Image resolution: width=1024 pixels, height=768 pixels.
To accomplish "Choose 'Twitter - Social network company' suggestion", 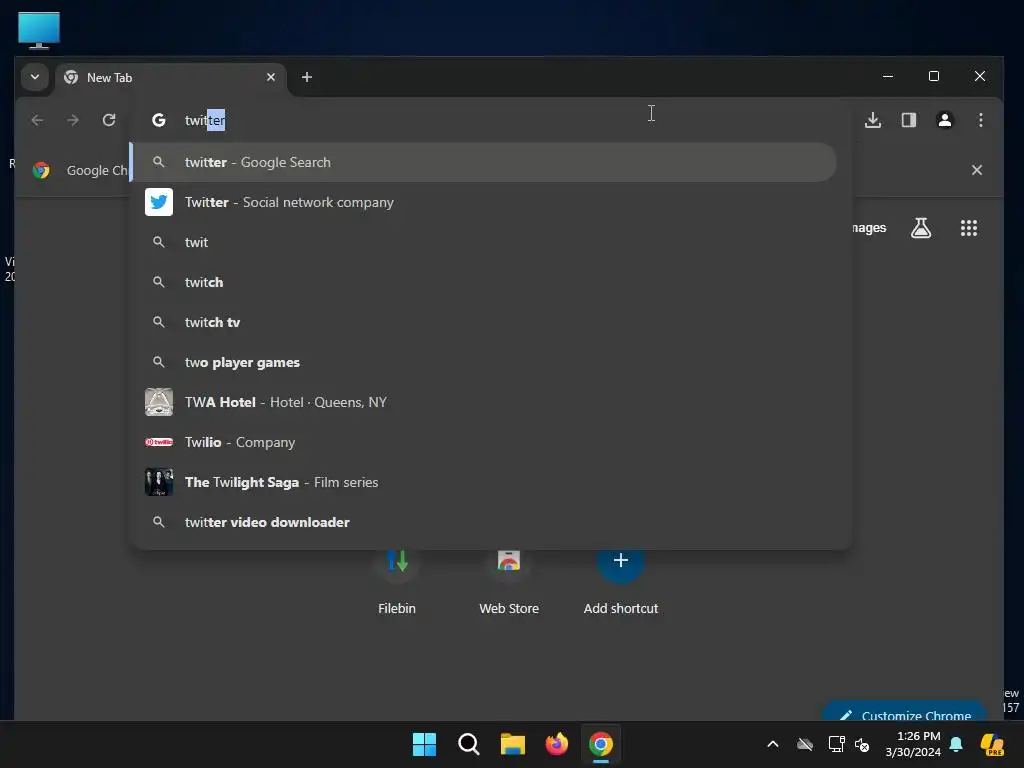I will [484, 202].
